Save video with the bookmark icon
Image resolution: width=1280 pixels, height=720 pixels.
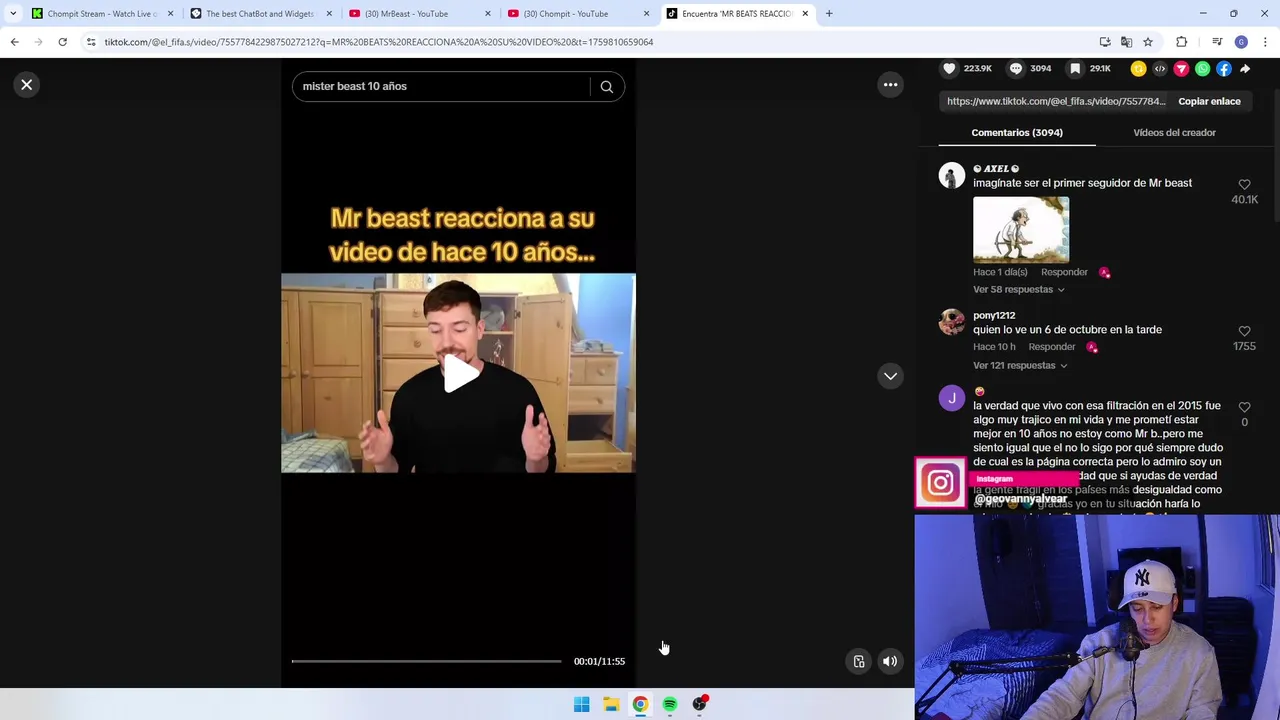click(1075, 68)
